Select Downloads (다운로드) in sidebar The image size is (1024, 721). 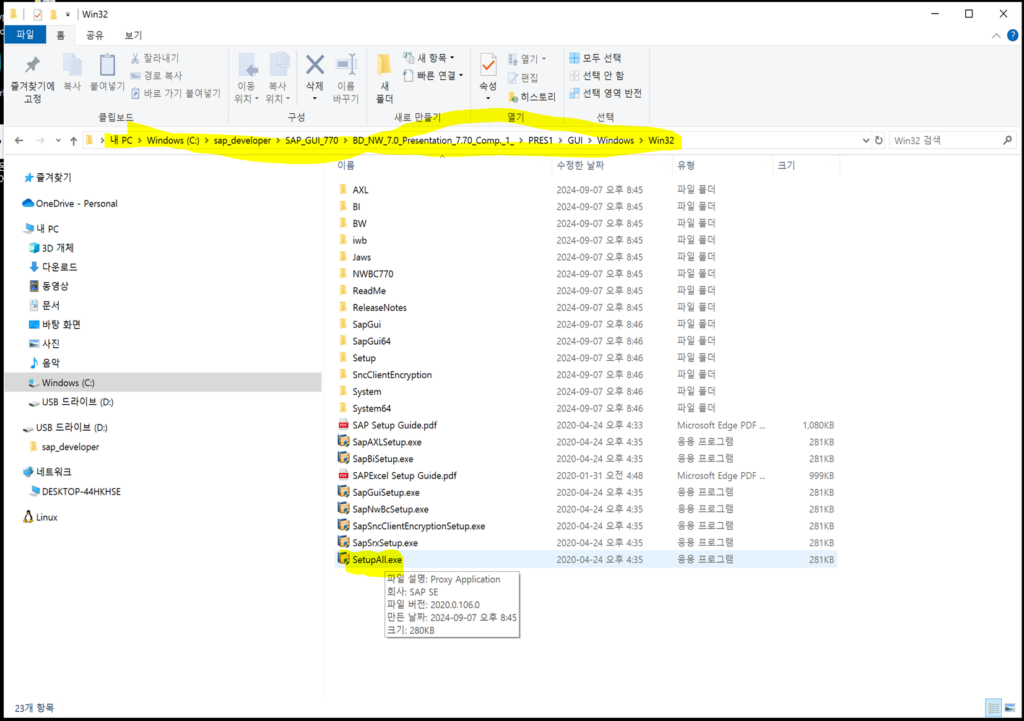coord(53,267)
